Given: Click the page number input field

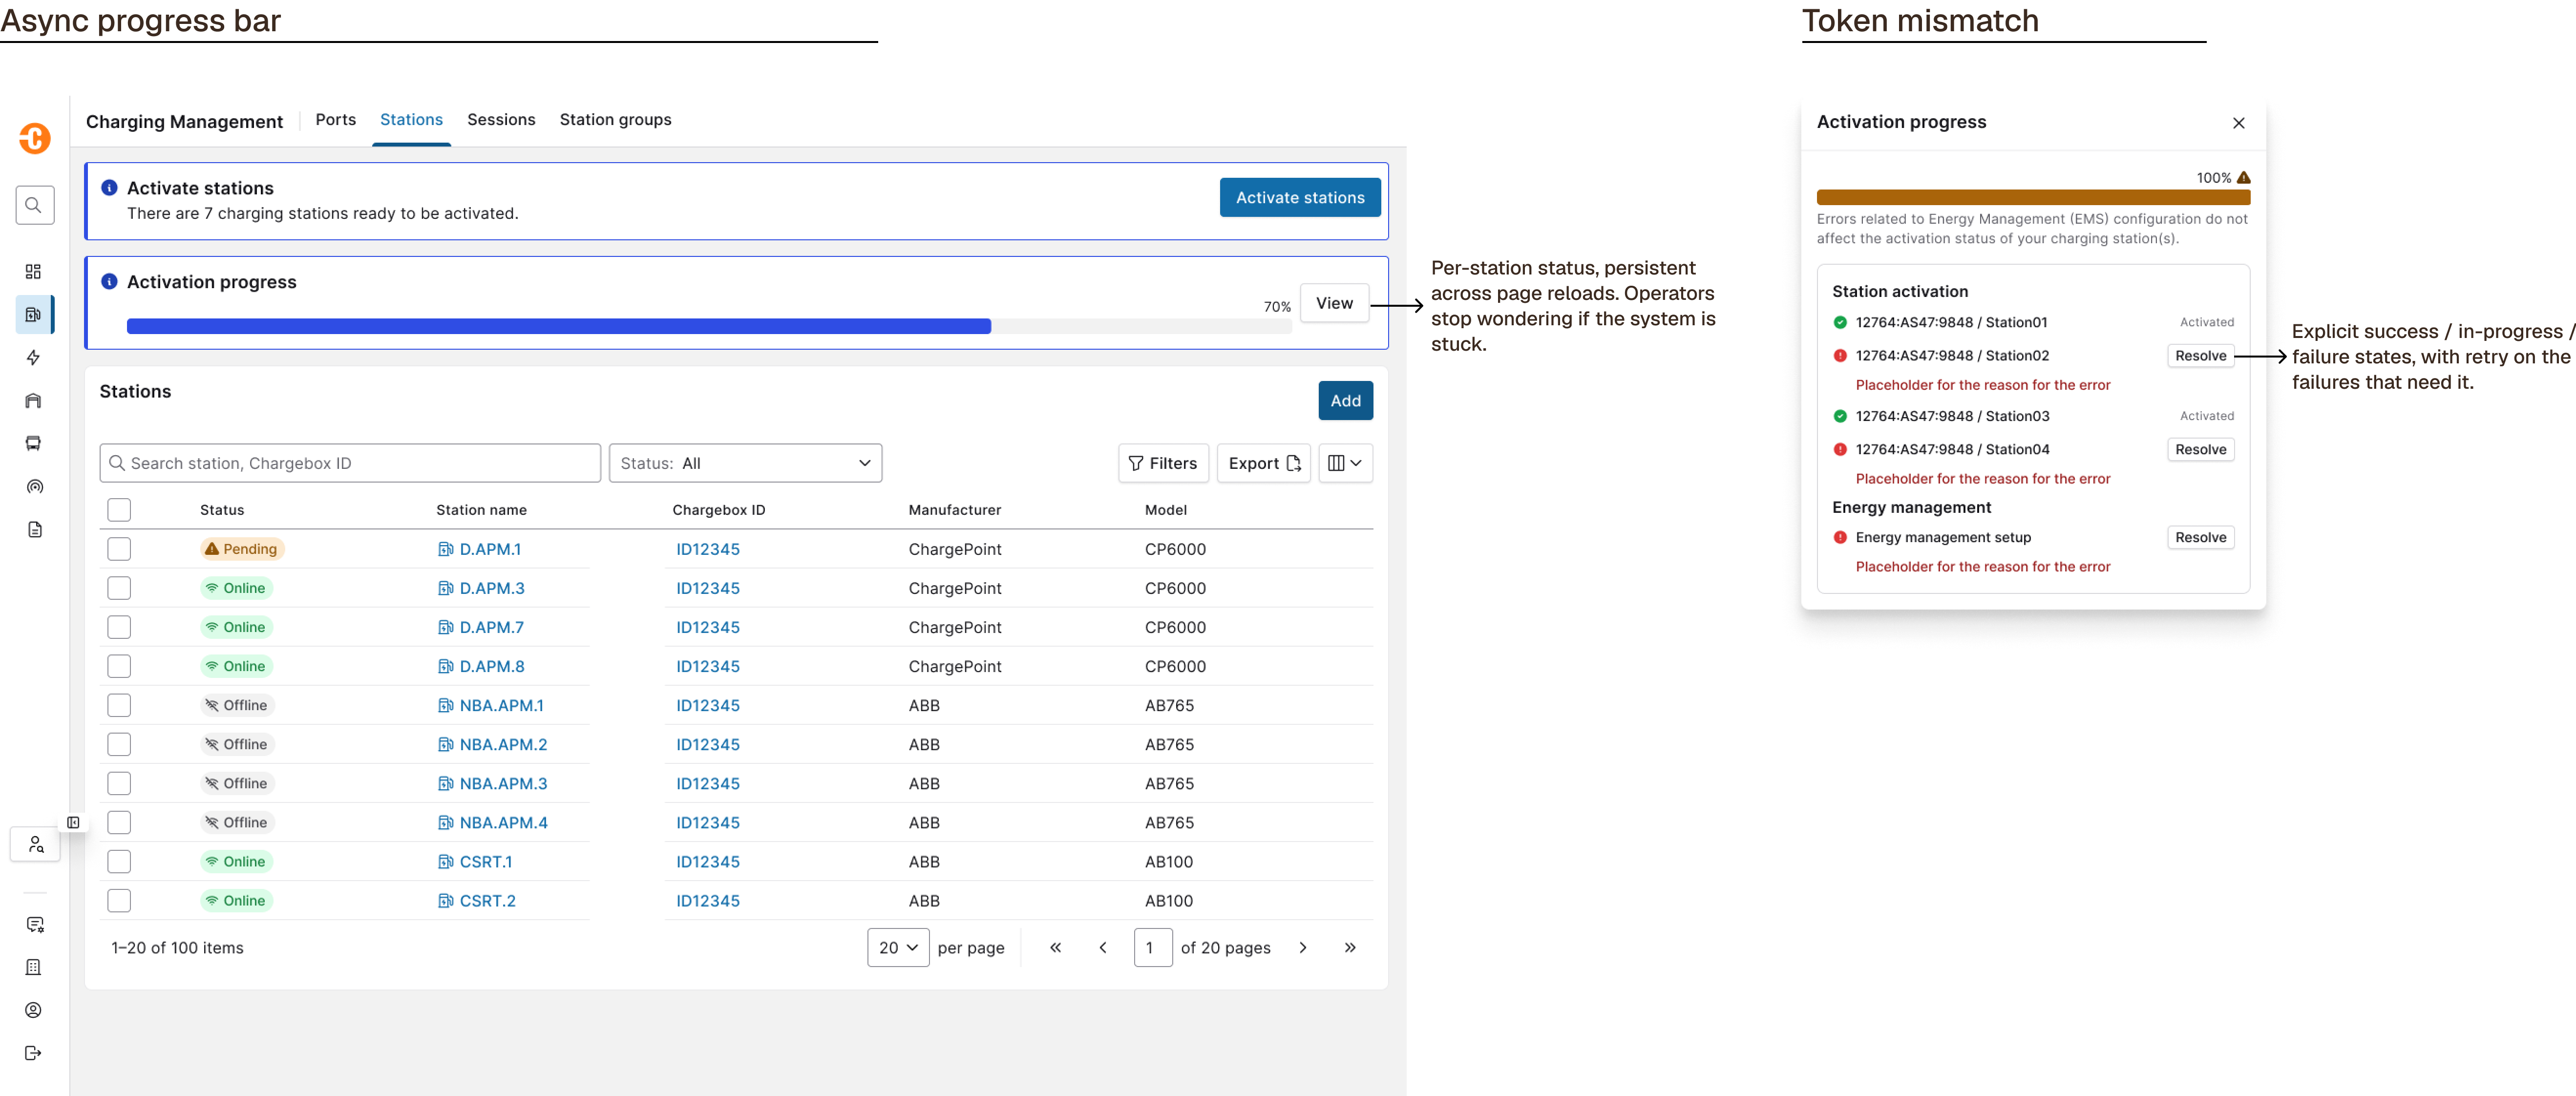Looking at the screenshot, I should pos(1152,948).
